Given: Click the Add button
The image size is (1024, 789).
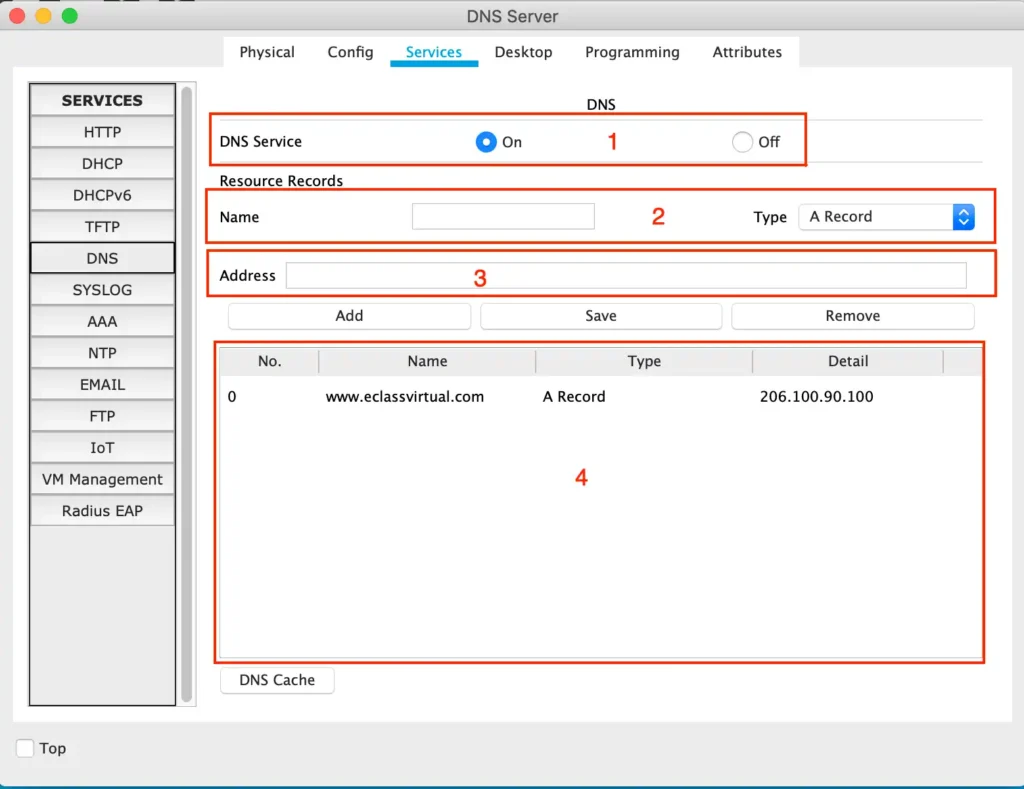Looking at the screenshot, I should [349, 316].
